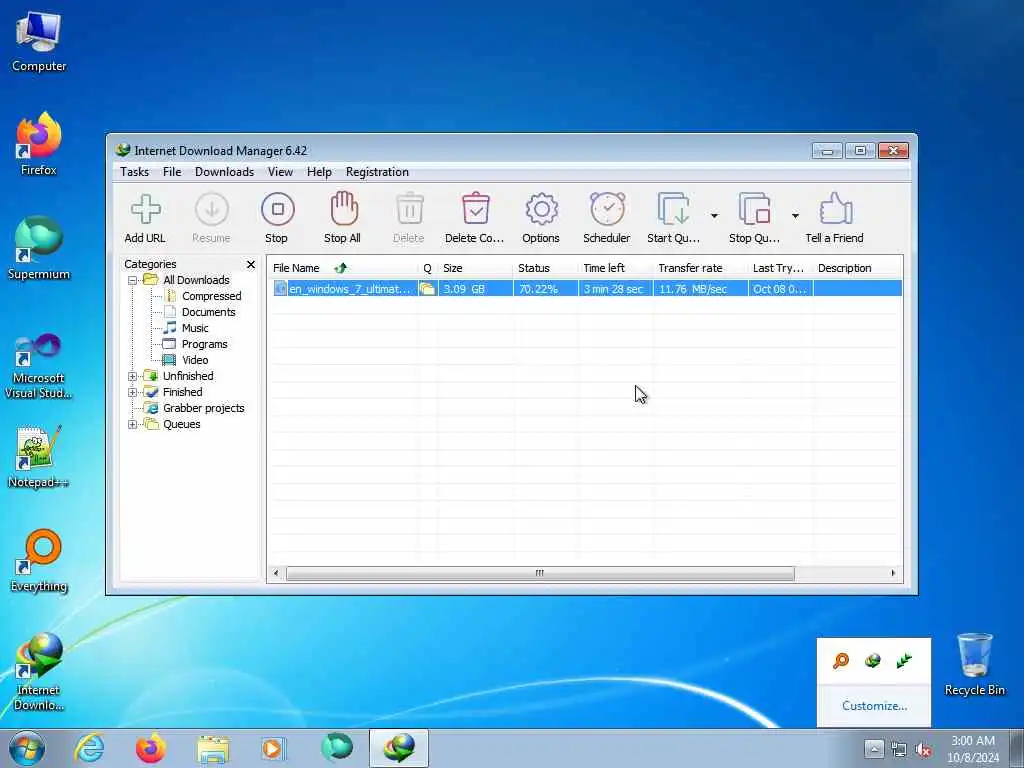Open the Windows Media Player taskbar icon

coord(274,748)
